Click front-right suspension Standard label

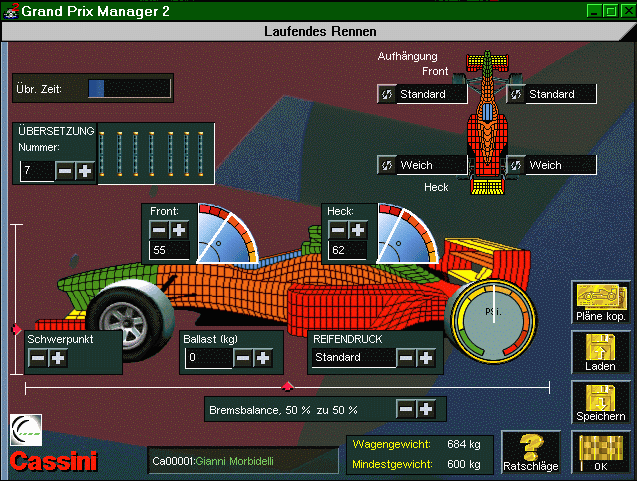click(x=561, y=94)
